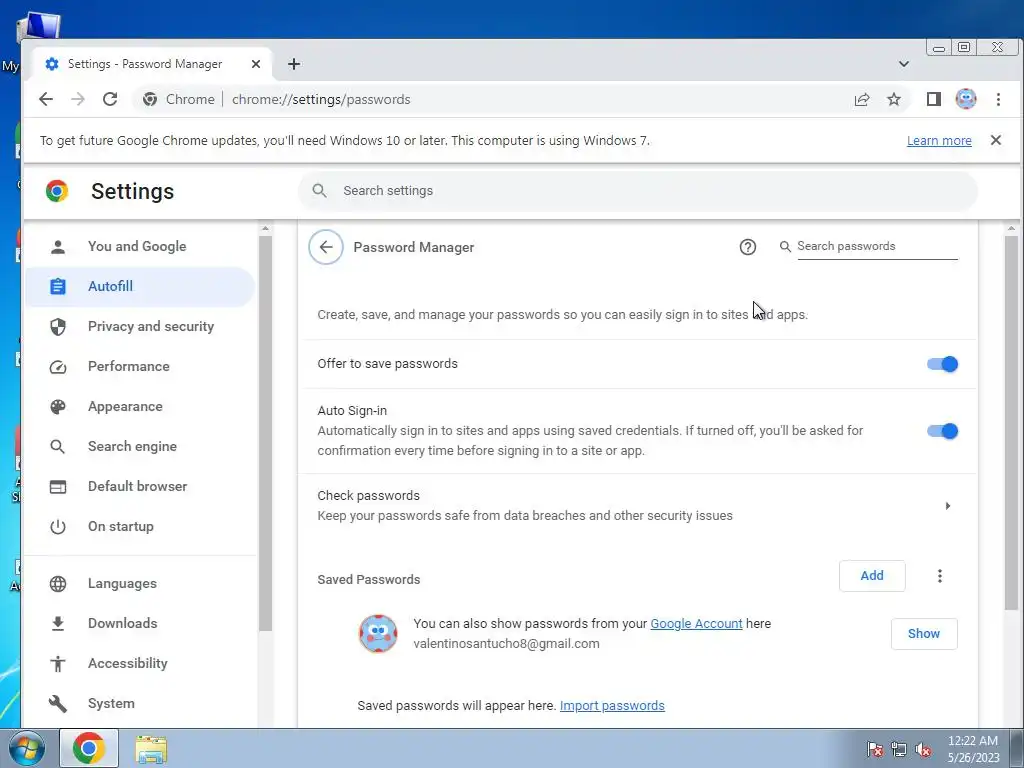The width and height of the screenshot is (1024, 768).
Task: Click the Chrome taskbar icon
Action: point(89,748)
